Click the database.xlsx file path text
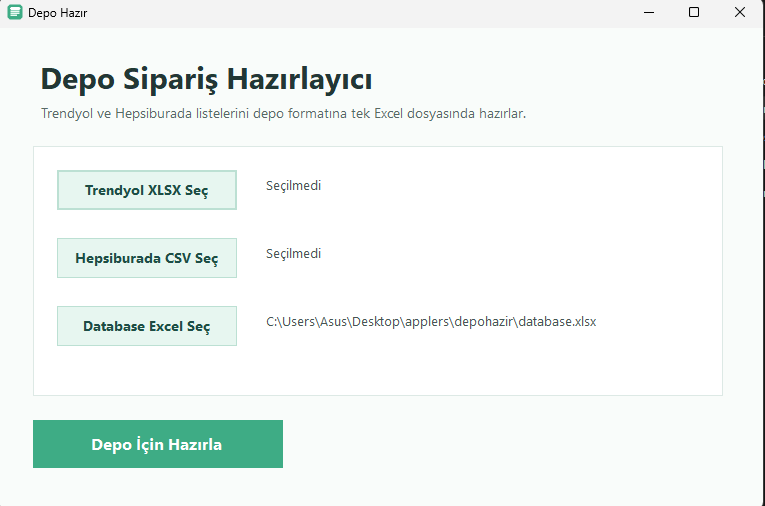 pos(431,322)
